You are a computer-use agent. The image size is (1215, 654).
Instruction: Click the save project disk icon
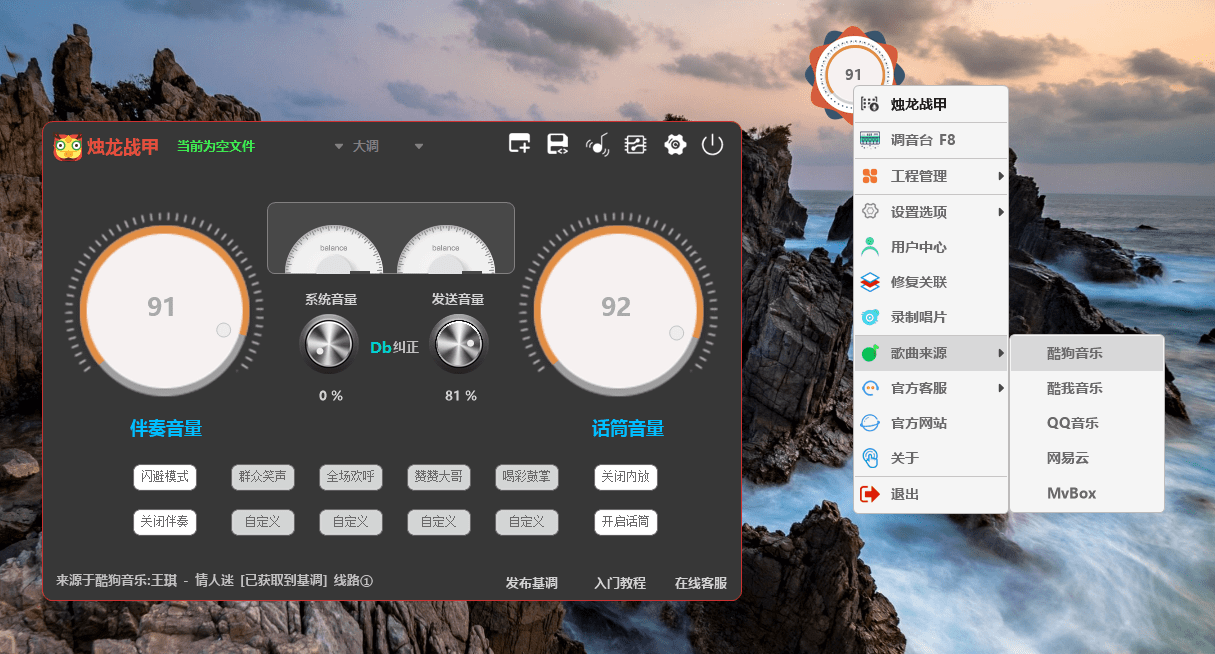click(557, 145)
